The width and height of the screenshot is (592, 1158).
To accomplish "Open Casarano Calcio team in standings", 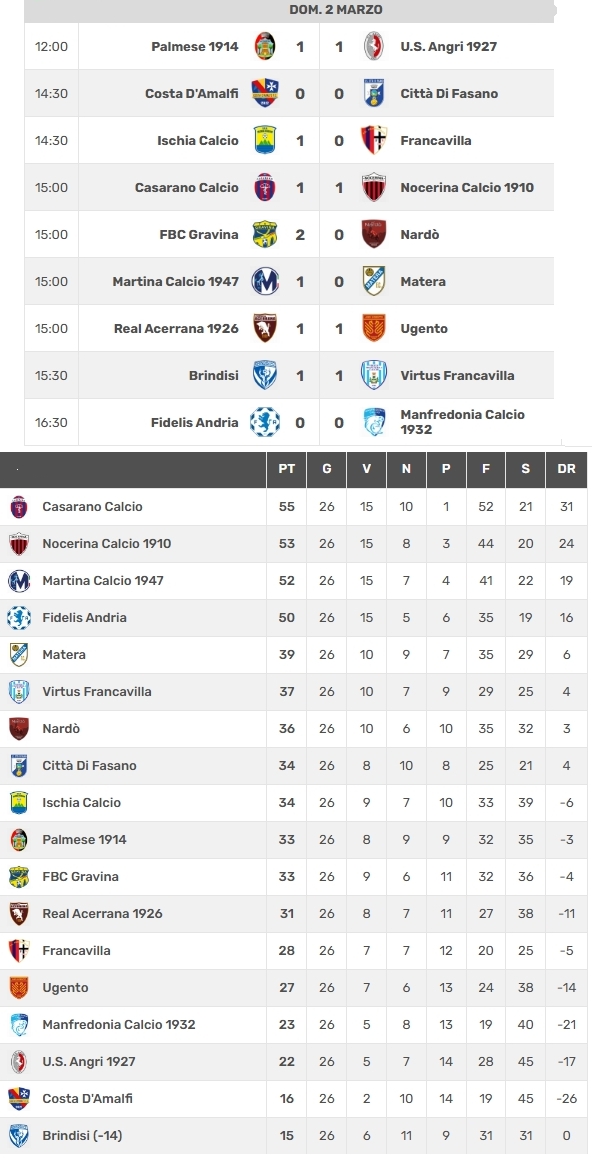I will [x=92, y=507].
